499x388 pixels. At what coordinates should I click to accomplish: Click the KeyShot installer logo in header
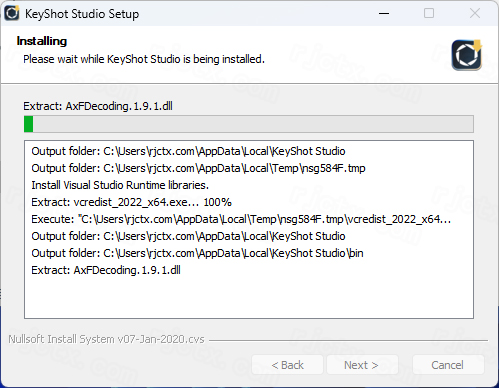[x=467, y=55]
